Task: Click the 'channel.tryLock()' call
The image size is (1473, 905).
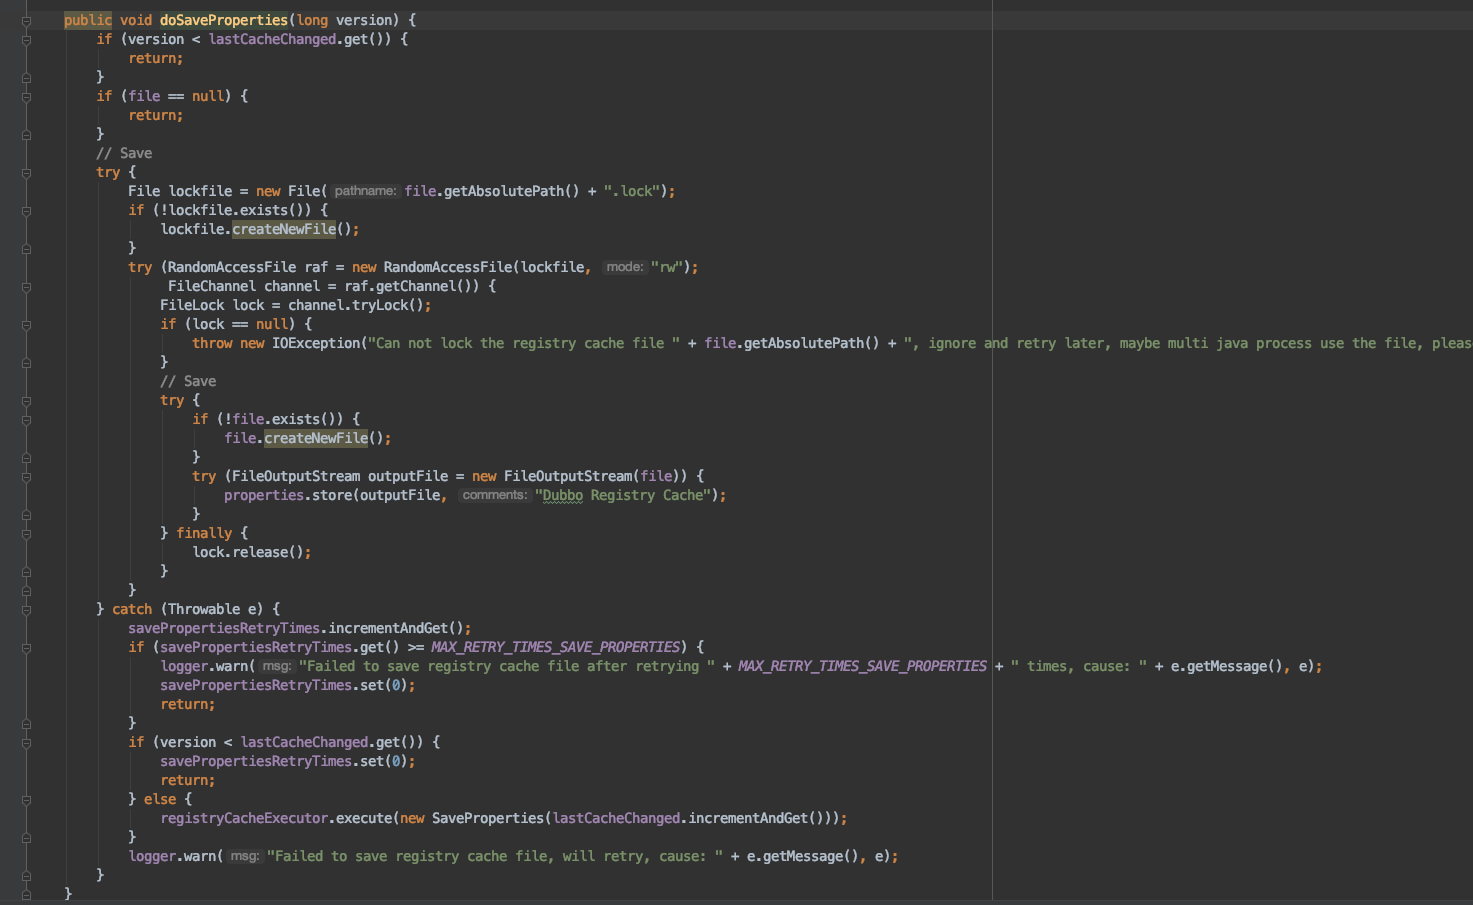Action: click(356, 305)
